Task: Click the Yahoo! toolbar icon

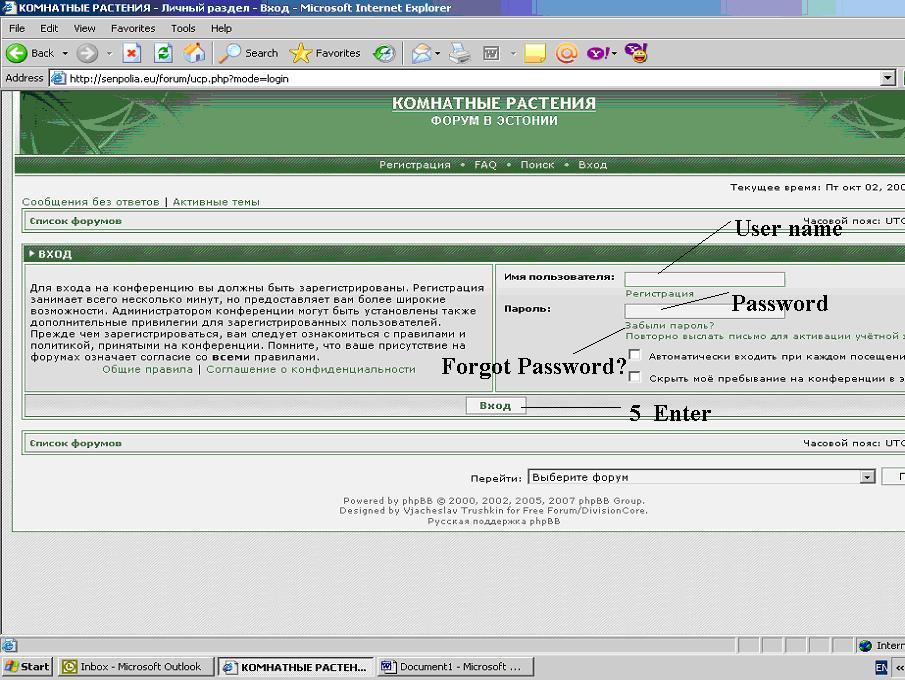Action: tap(599, 53)
